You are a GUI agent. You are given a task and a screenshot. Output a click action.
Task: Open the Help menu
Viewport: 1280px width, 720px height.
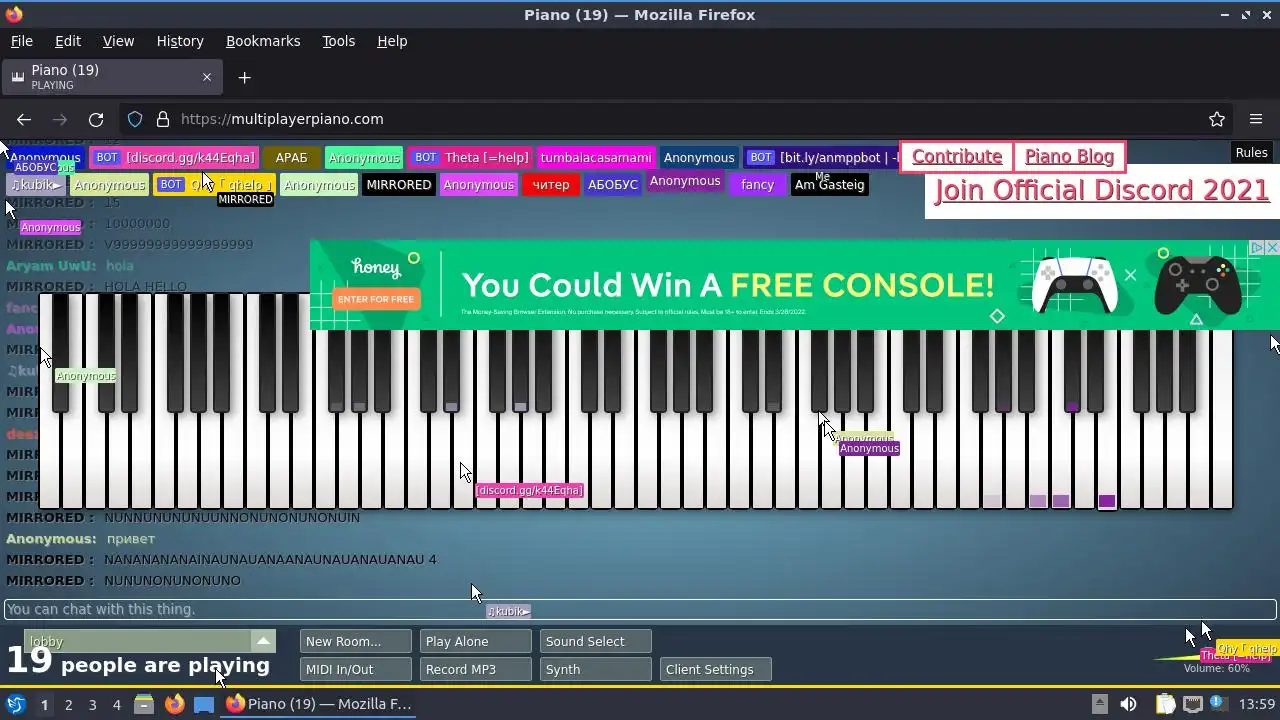pyautogui.click(x=392, y=41)
